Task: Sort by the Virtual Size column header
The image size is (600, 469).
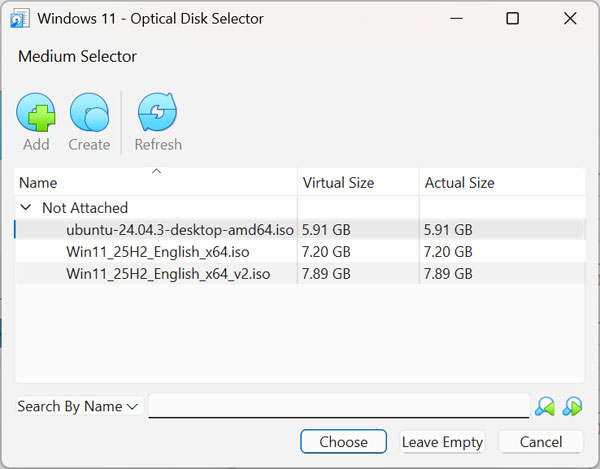Action: point(358,182)
